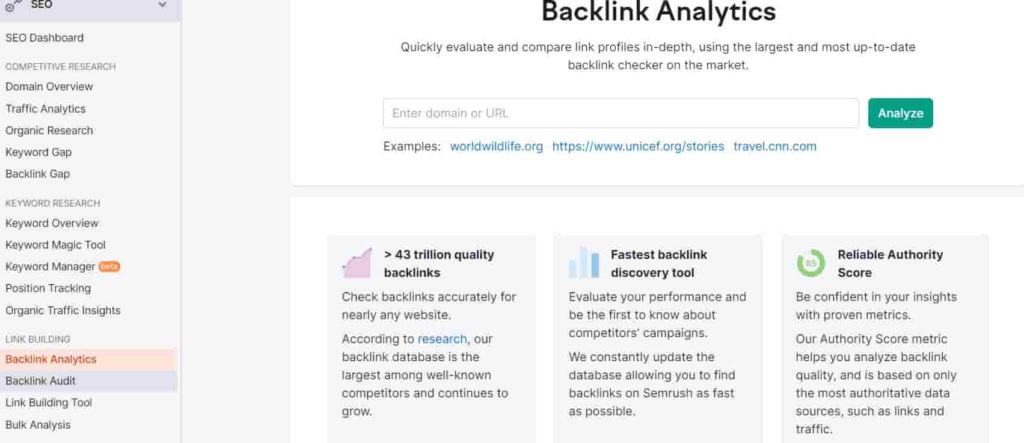Open the Backlink Audit tool
This screenshot has height=443, width=1024.
40,381
